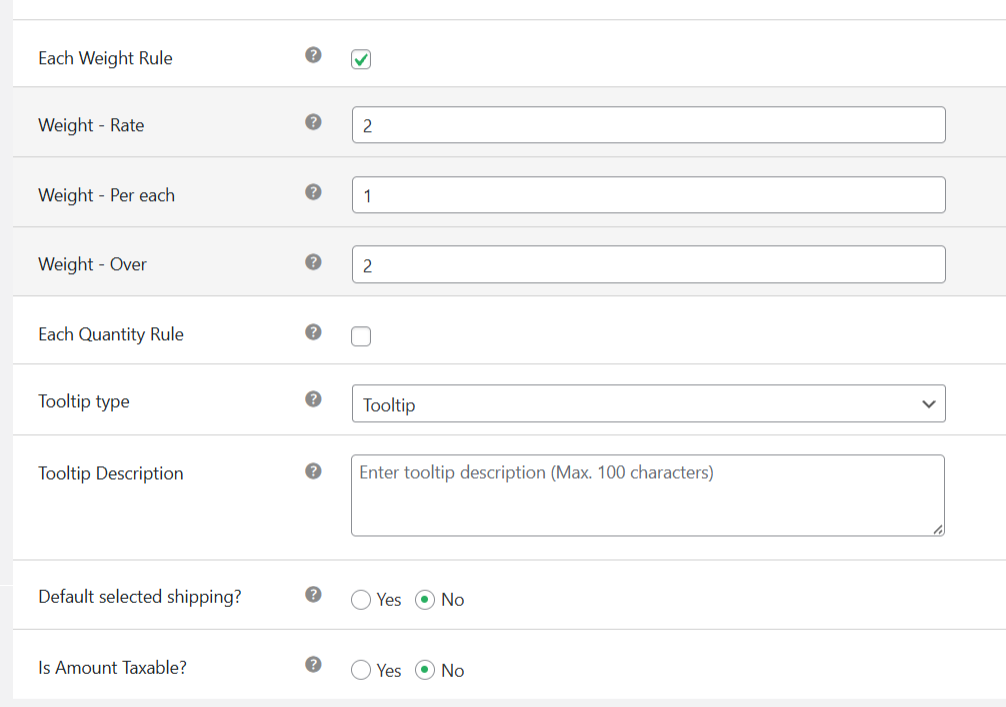The width and height of the screenshot is (1006, 707).
Task: Click help icon for Default selected shipping
Action: pyautogui.click(x=313, y=594)
